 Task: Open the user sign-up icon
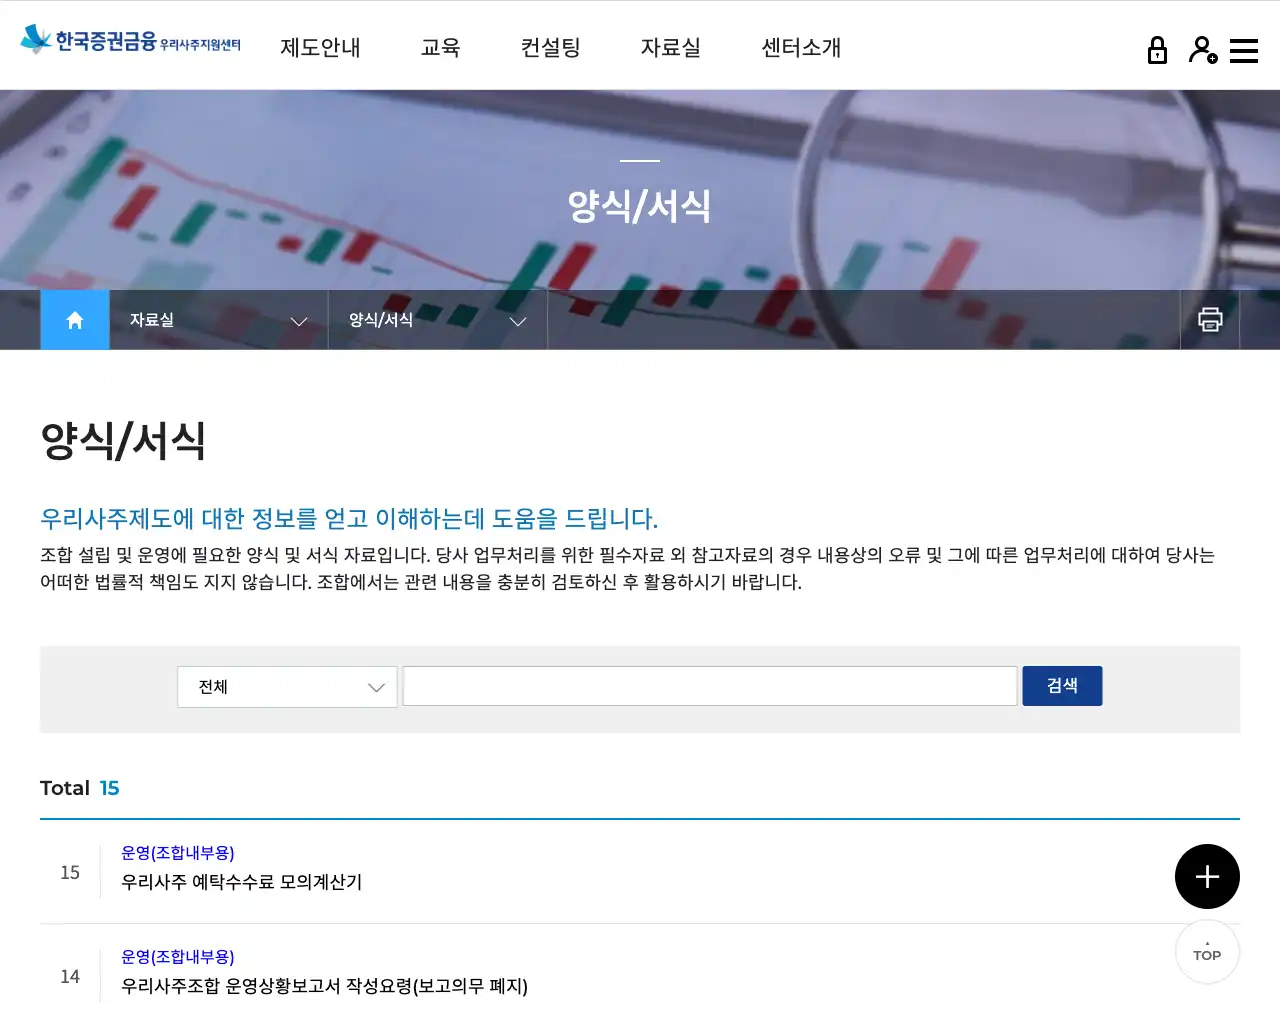pyautogui.click(x=1203, y=50)
